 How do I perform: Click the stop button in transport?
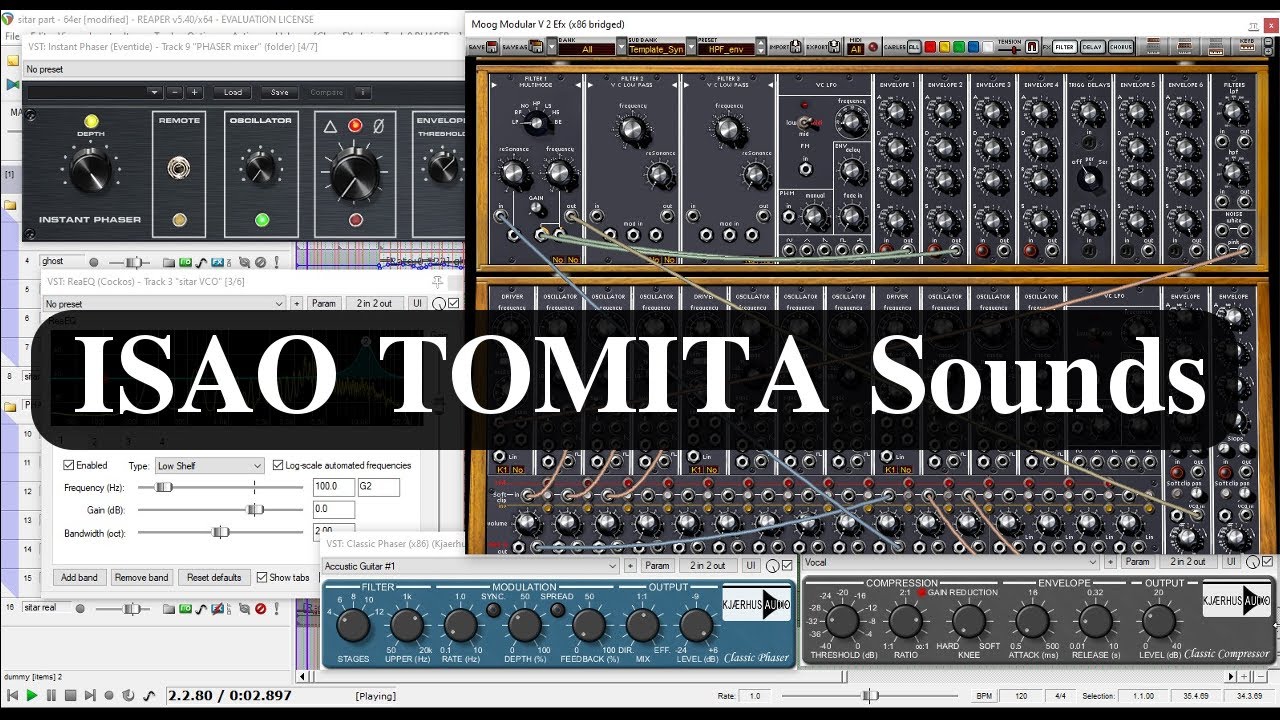click(x=70, y=695)
